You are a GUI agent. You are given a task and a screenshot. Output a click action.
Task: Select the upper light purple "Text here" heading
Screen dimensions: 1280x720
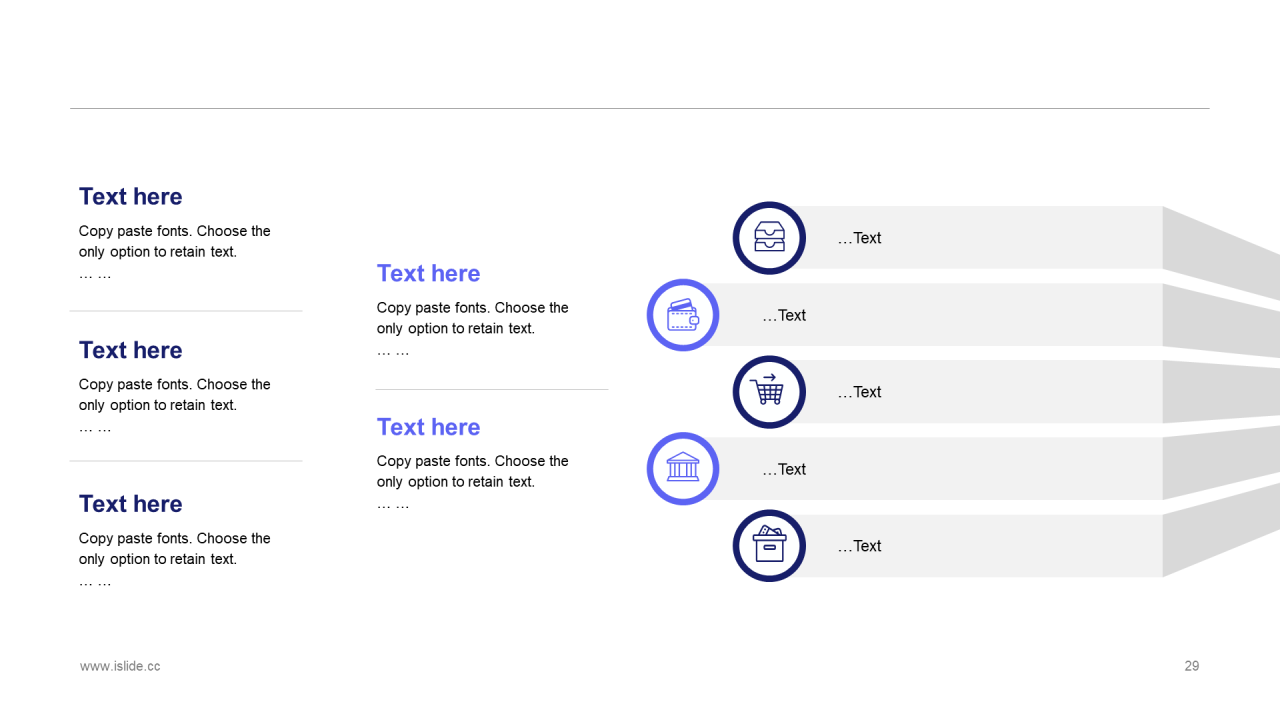click(x=429, y=274)
